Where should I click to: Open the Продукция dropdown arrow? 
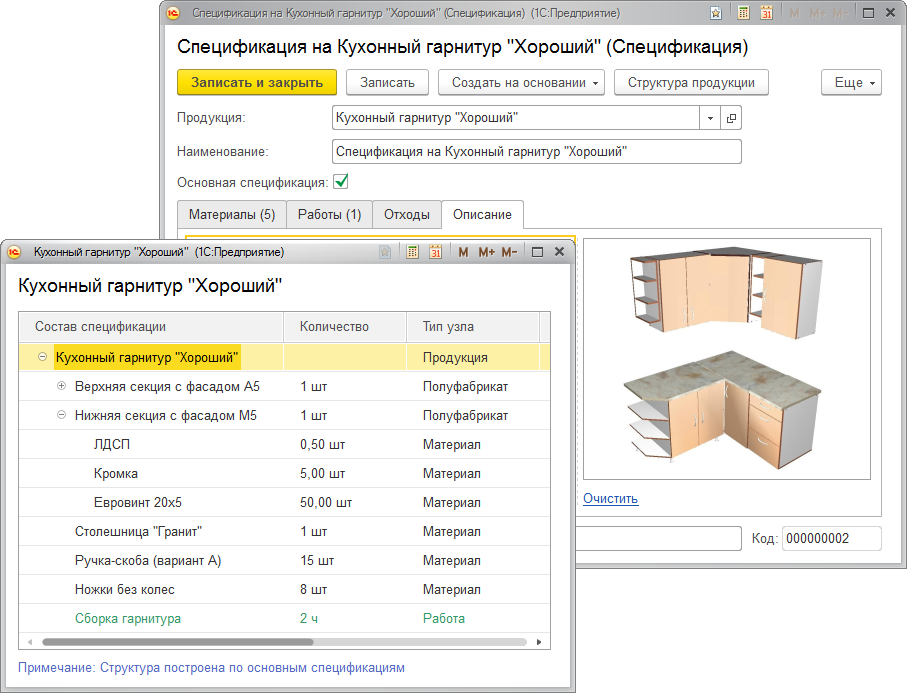click(x=710, y=118)
